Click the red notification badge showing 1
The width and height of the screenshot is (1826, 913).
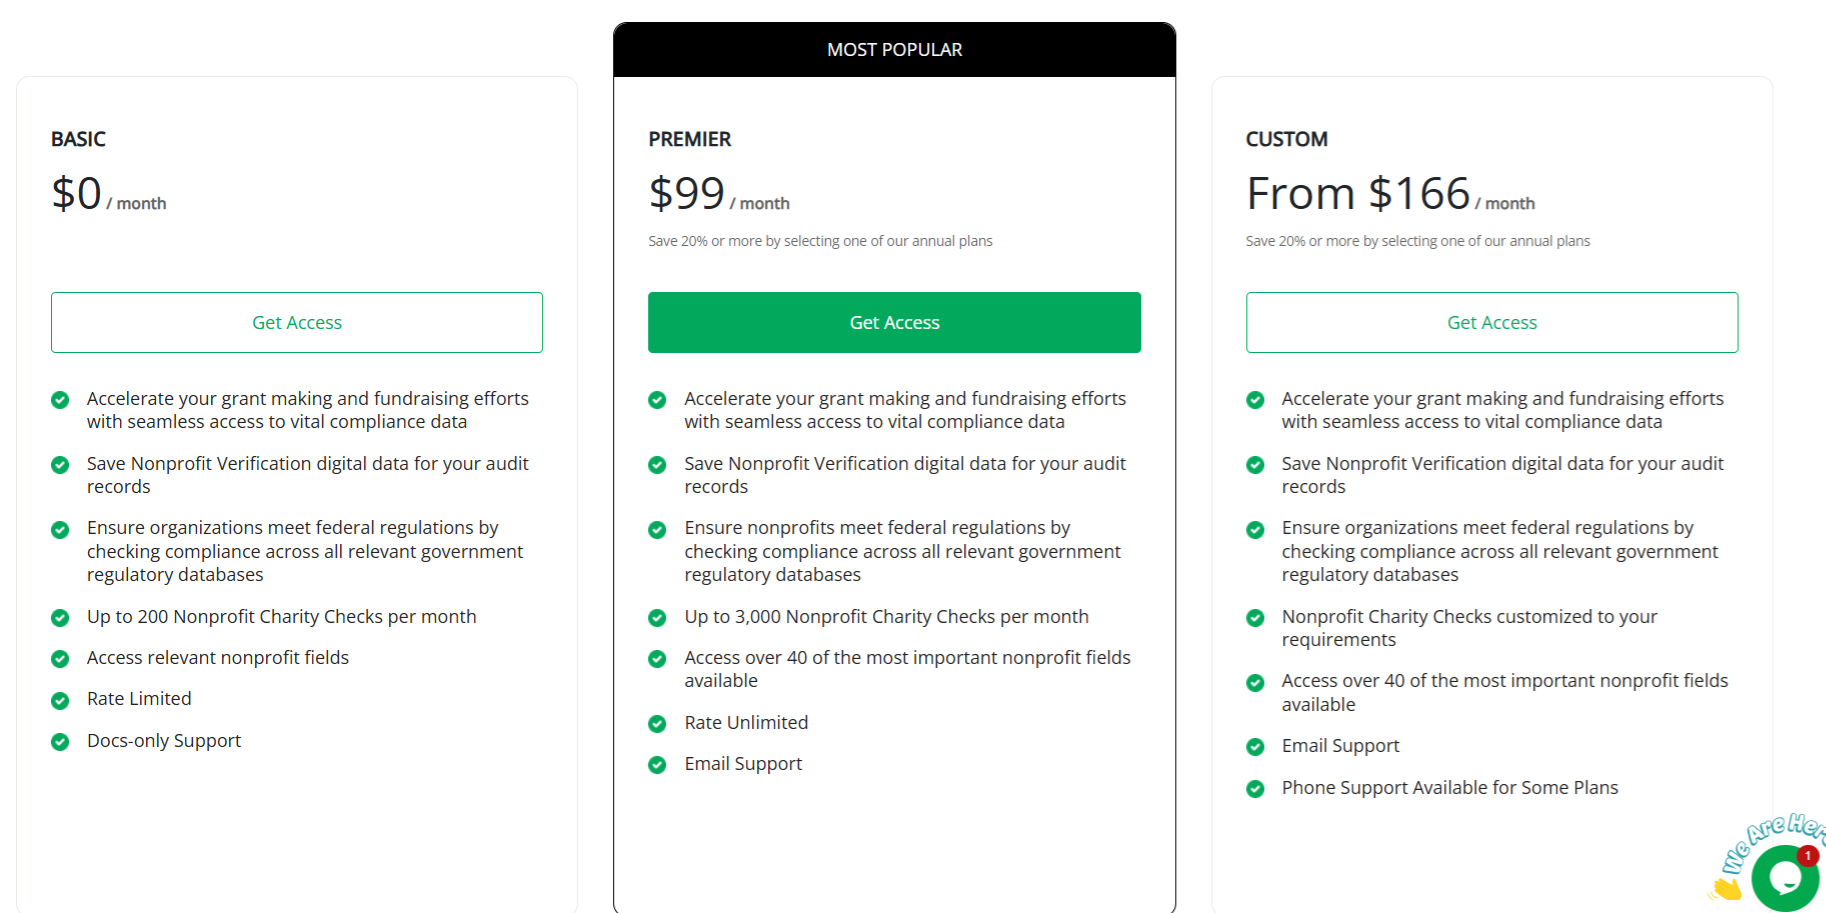click(x=1808, y=856)
